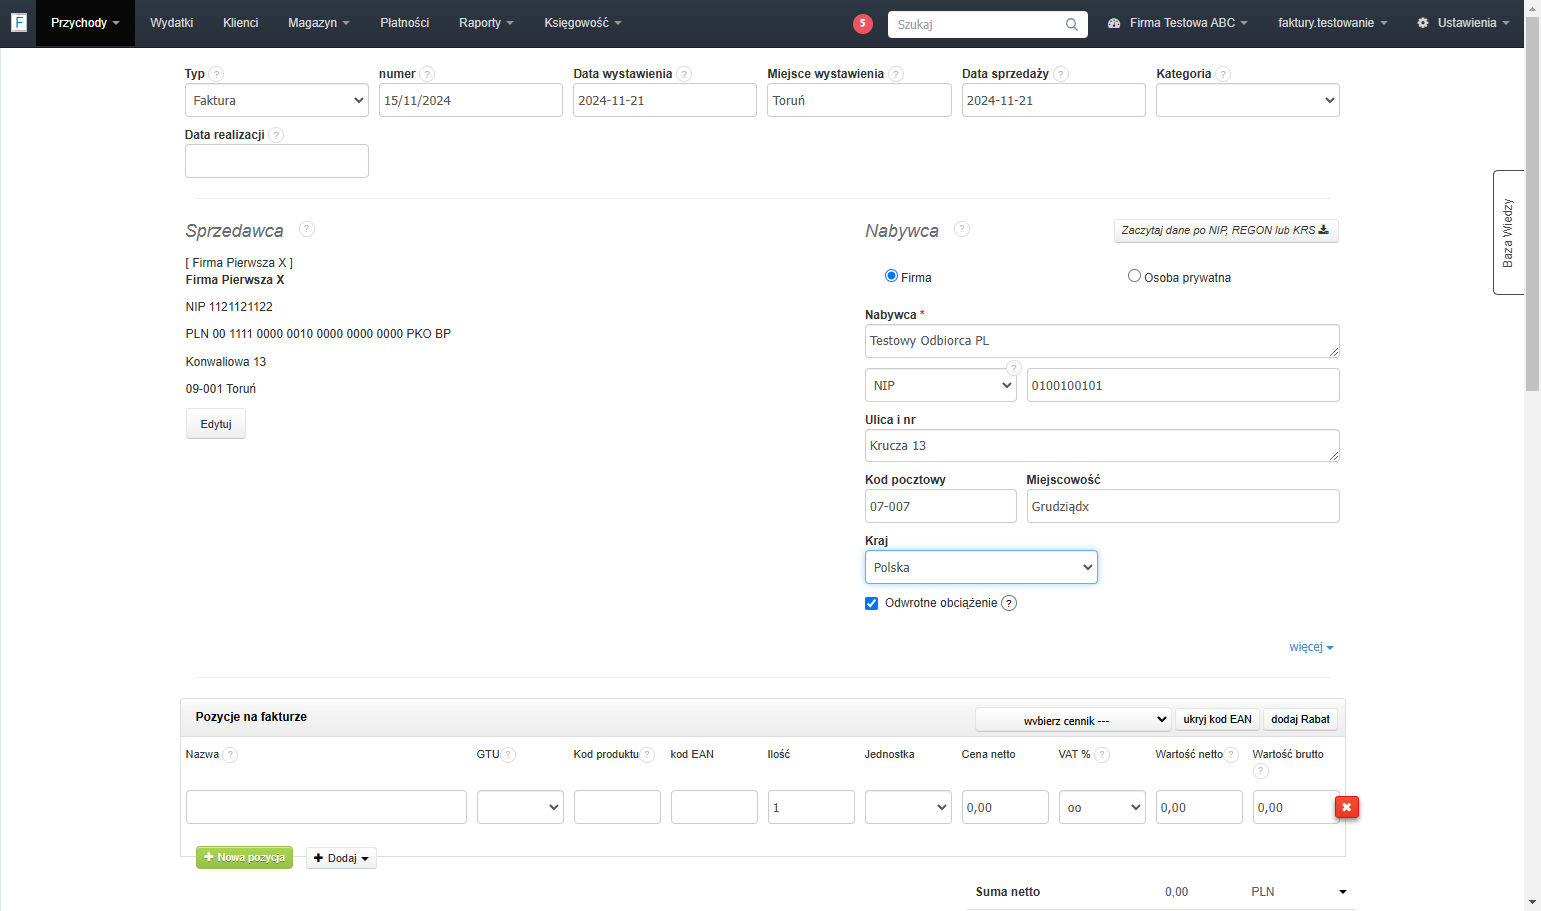Open the Raporty menu

point(486,23)
